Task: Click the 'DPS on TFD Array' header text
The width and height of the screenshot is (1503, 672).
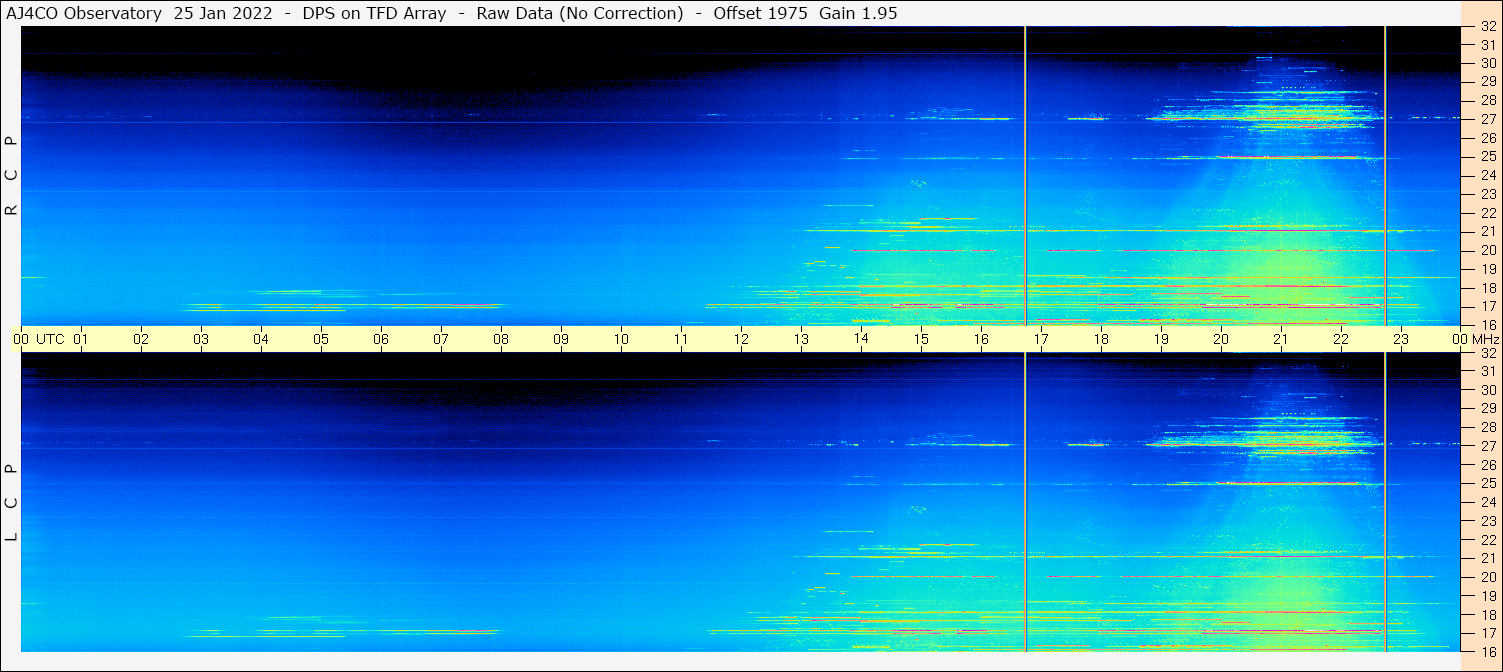Action: (374, 13)
